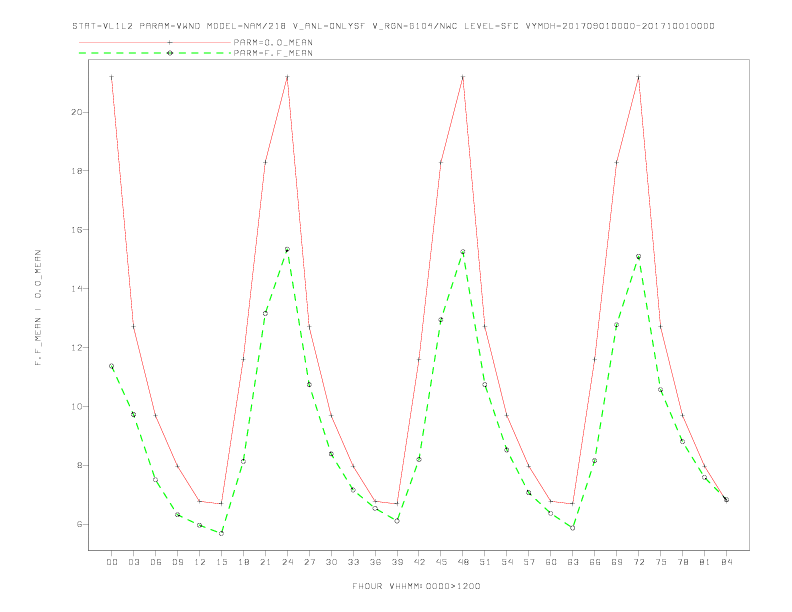Screen dimensions: 792x612
Task: Click green F_MEAN minimum circle at hour 39
Action: (397, 521)
